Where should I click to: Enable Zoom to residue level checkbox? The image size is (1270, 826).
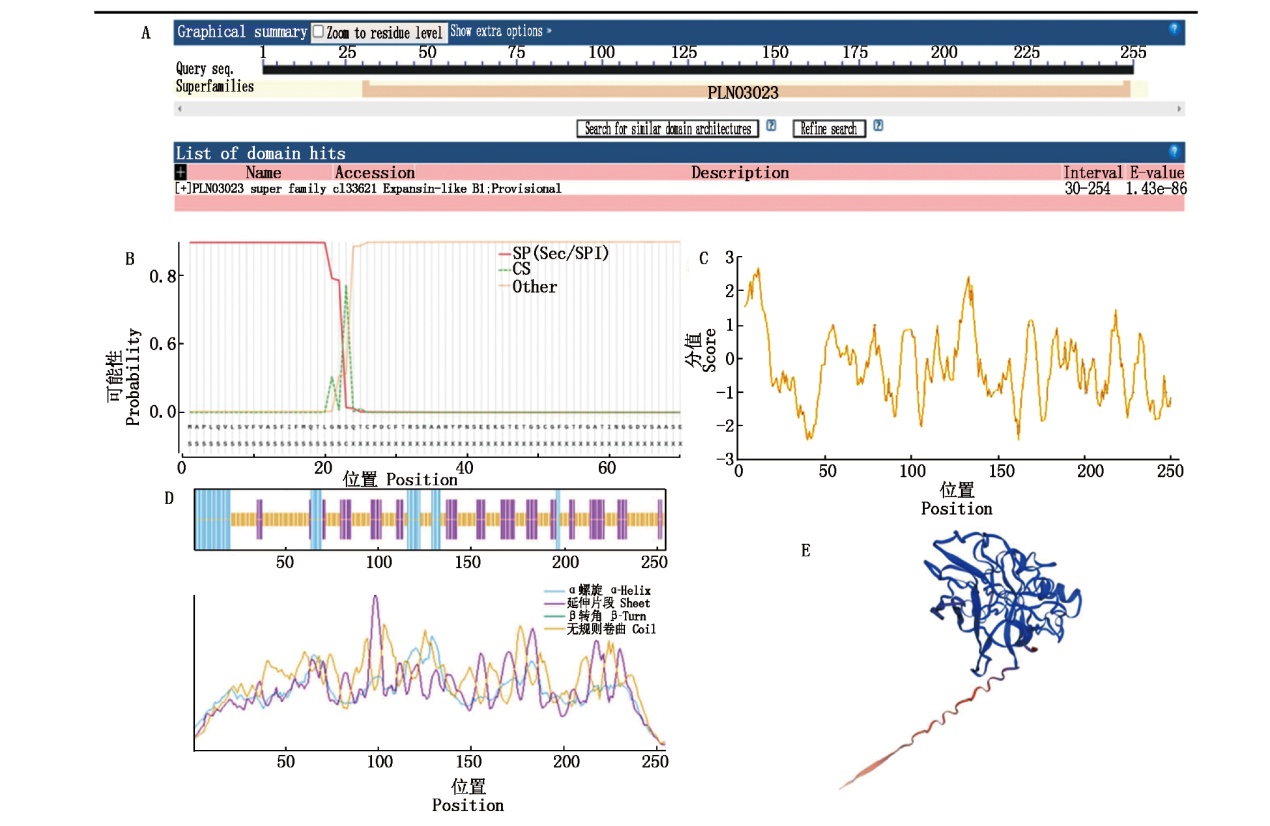(318, 31)
